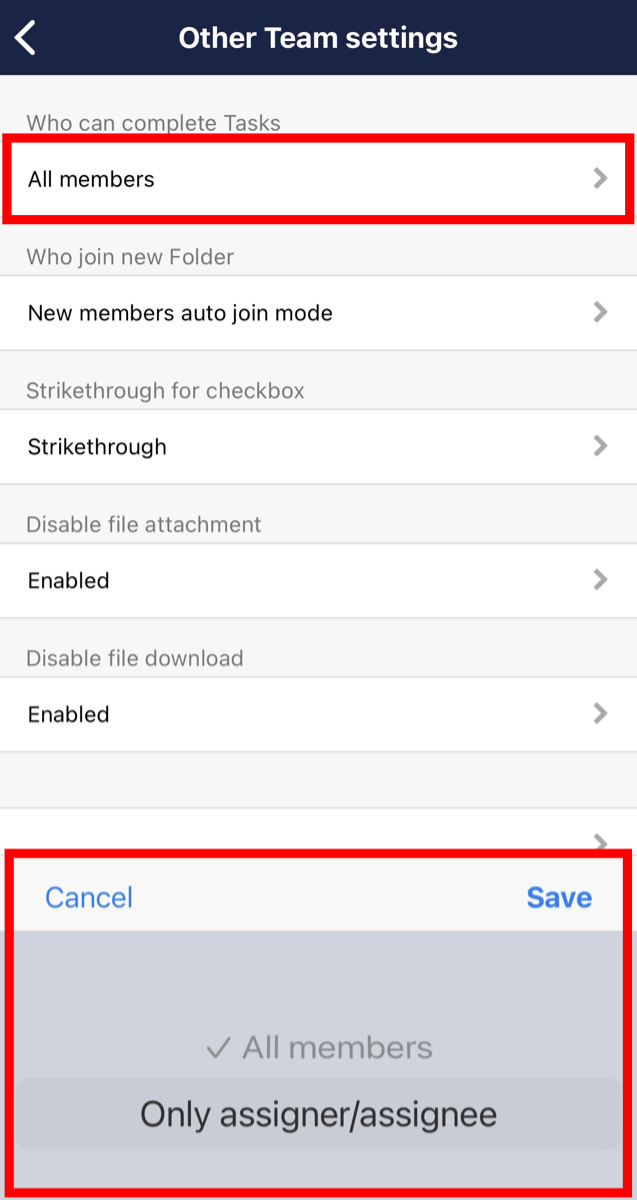The image size is (637, 1200).
Task: Cancel the picker selection
Action: [x=88, y=897]
